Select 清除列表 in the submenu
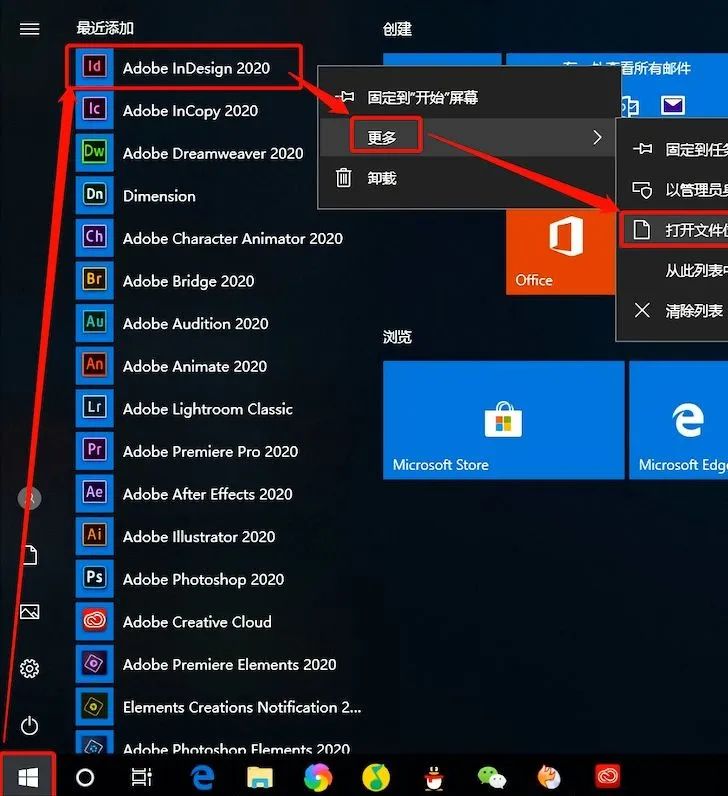The image size is (728, 796). [x=672, y=310]
